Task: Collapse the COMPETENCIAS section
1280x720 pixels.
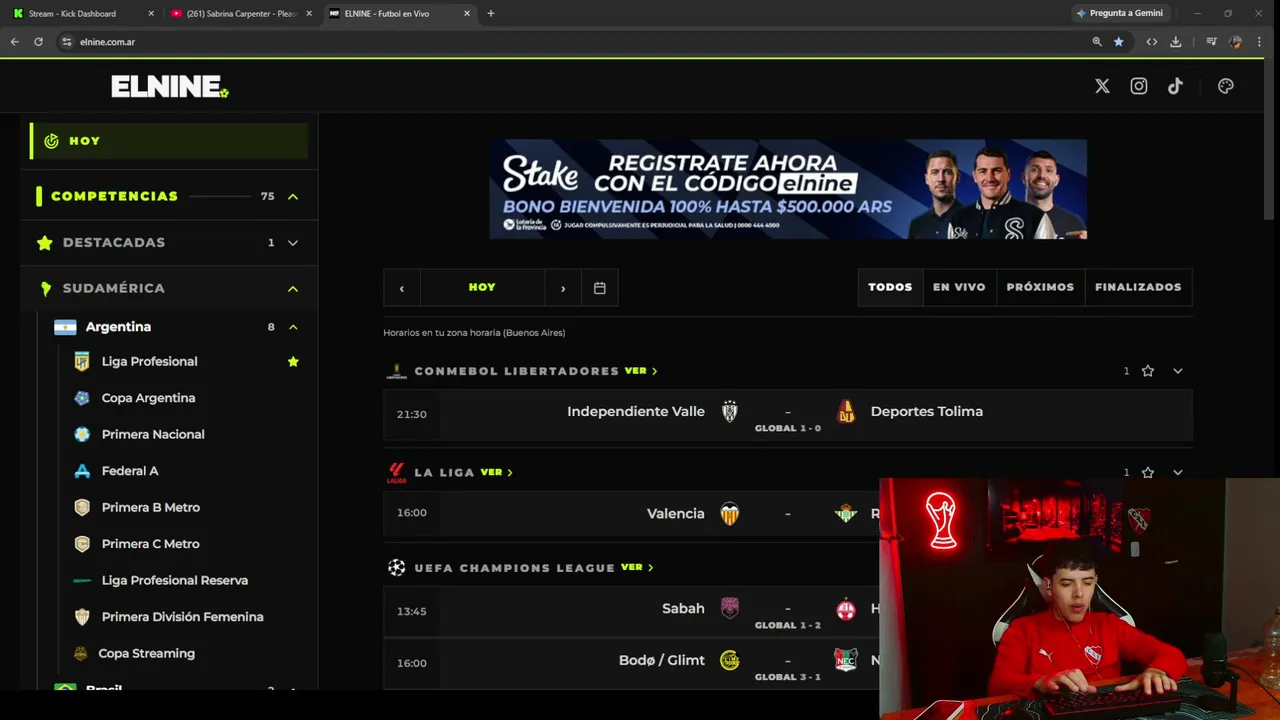Action: 293,197
